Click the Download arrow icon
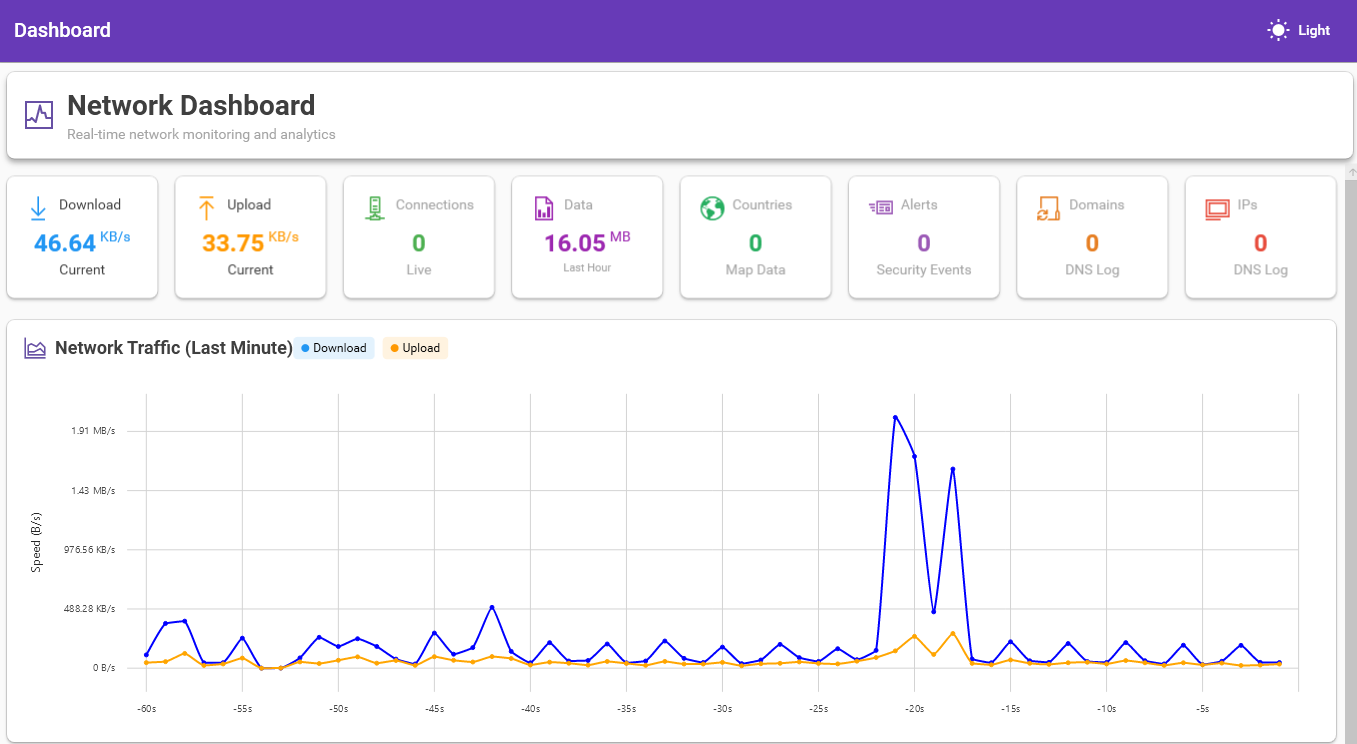Viewport: 1357px width, 744px height. tap(38, 207)
